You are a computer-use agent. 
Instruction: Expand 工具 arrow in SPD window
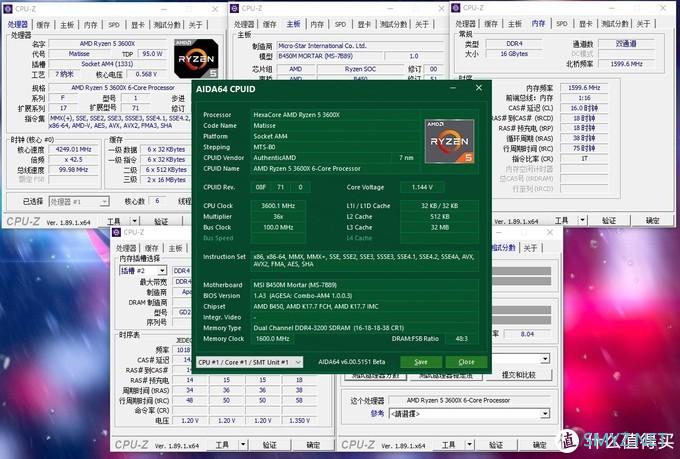point(243,445)
